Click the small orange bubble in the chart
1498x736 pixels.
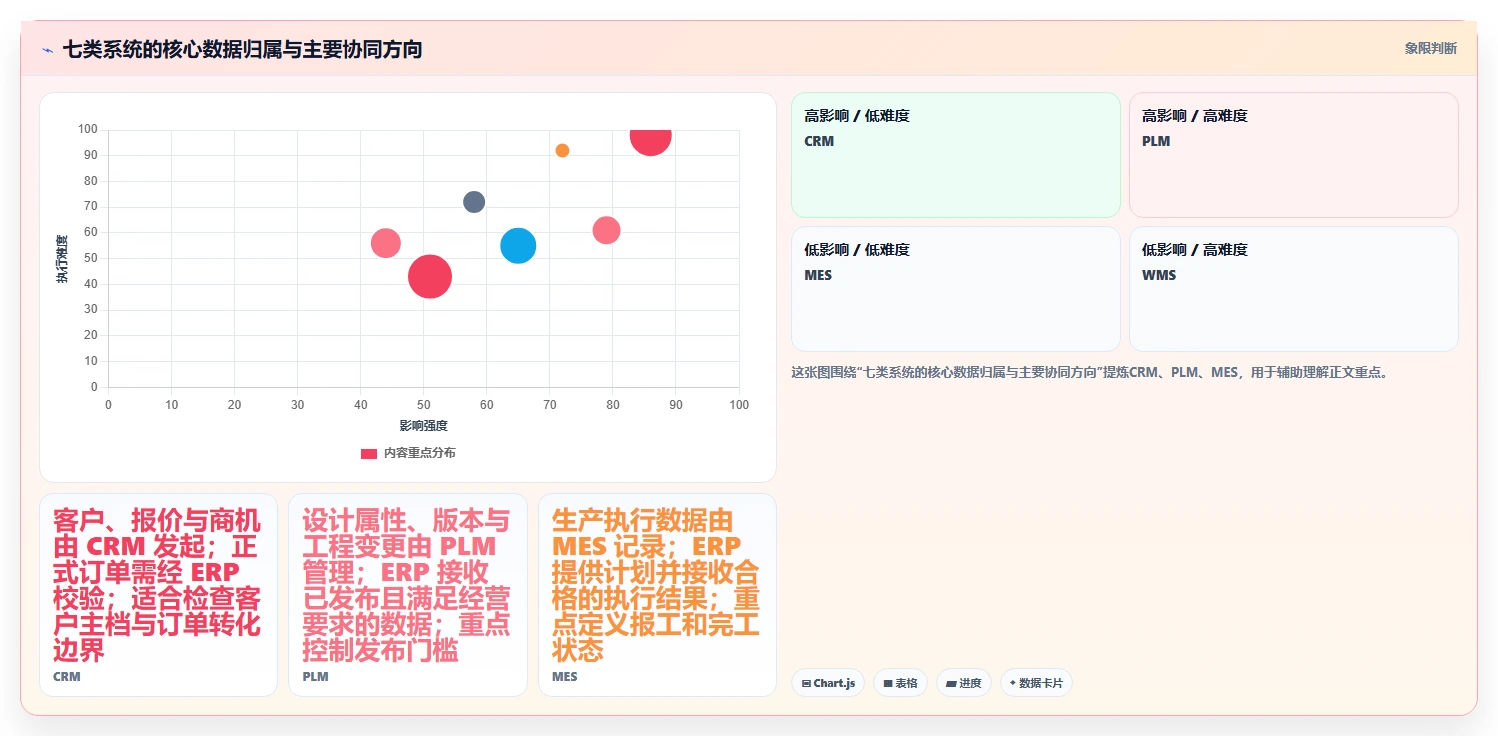[562, 150]
